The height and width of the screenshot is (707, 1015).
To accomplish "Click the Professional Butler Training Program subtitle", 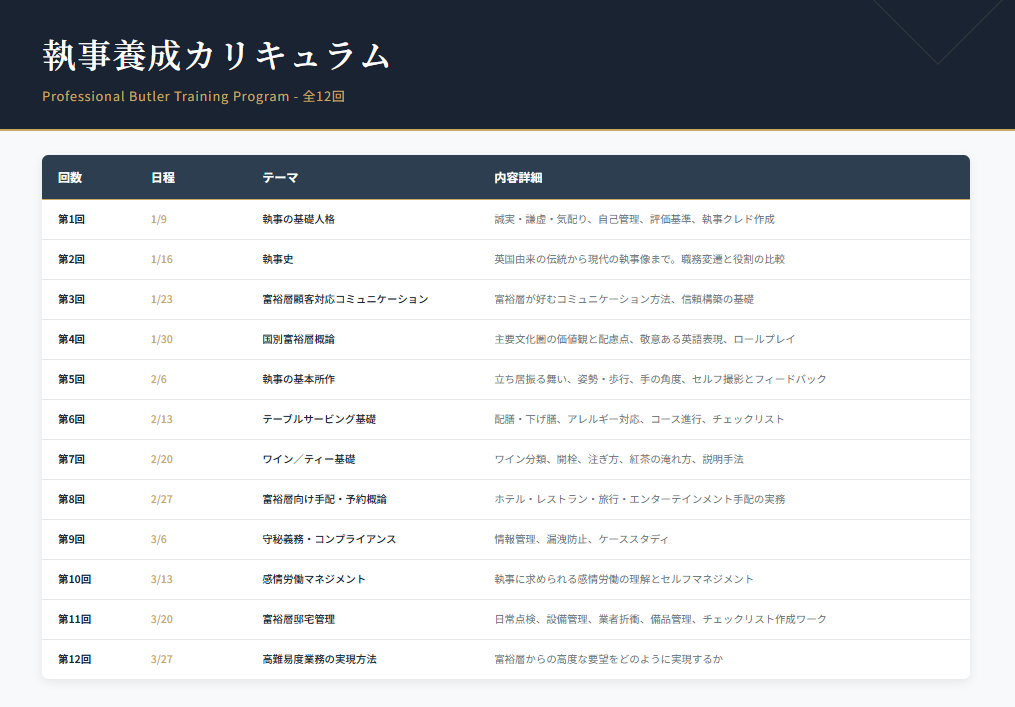I will click(x=193, y=96).
